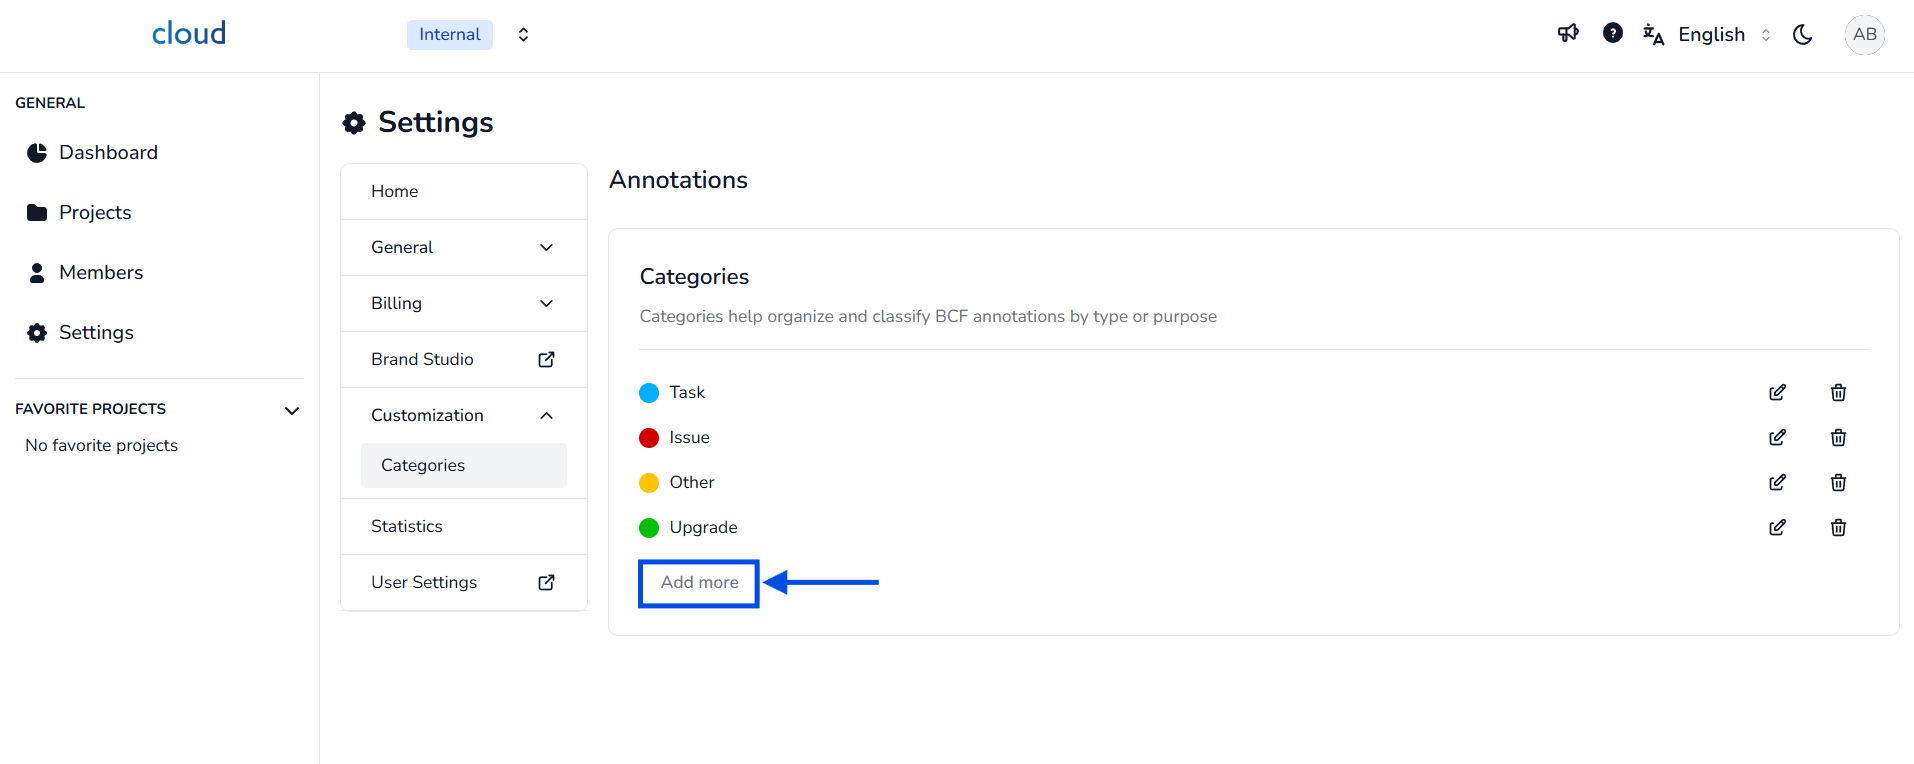Click the green Upgrade color dot
The image size is (1914, 764).
point(649,528)
